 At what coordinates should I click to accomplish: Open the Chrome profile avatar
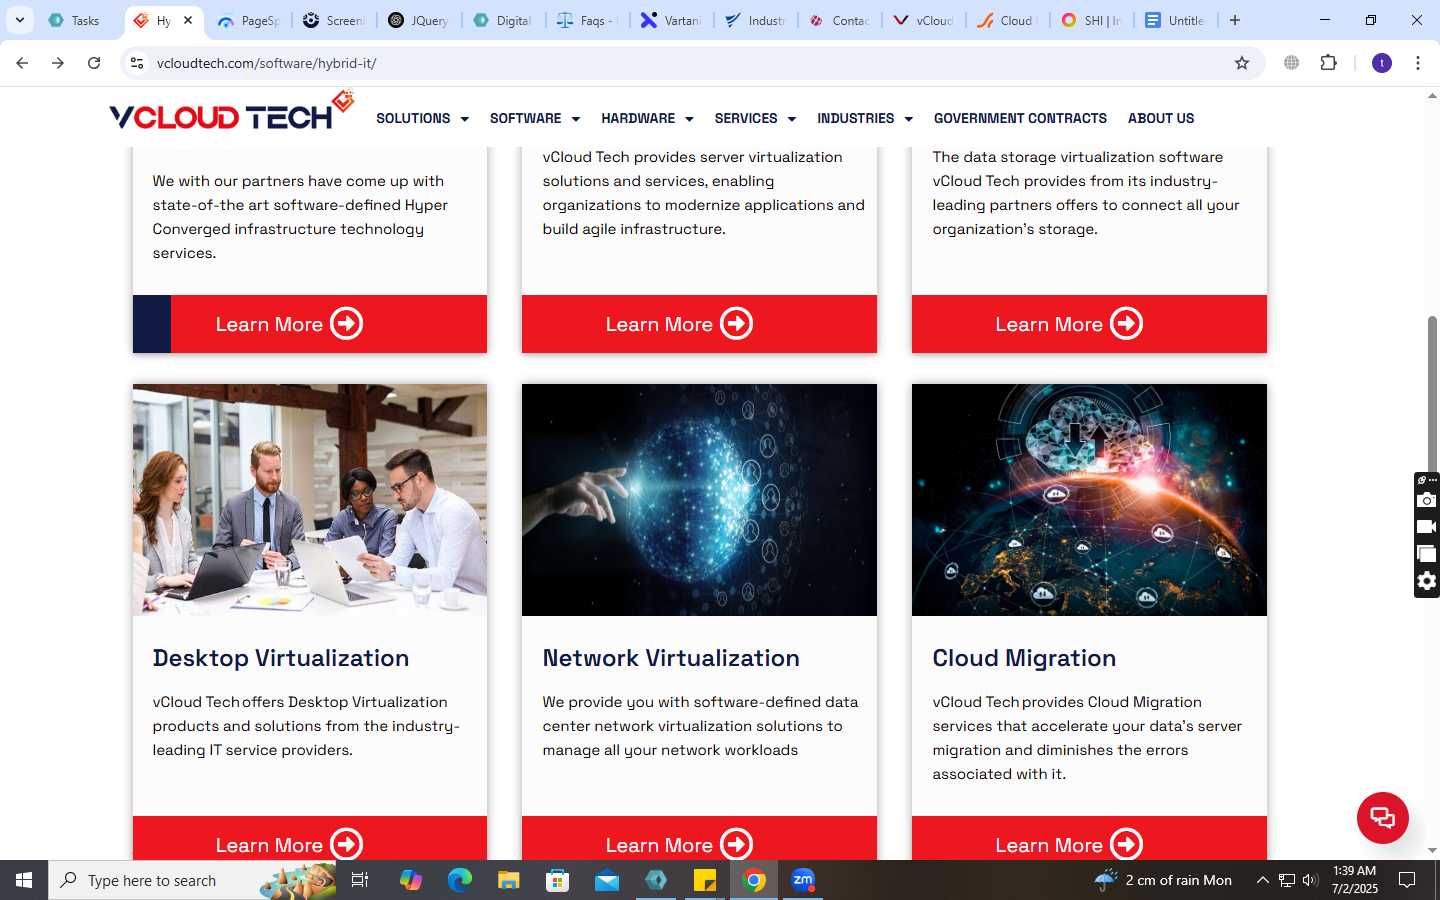tap(1382, 63)
